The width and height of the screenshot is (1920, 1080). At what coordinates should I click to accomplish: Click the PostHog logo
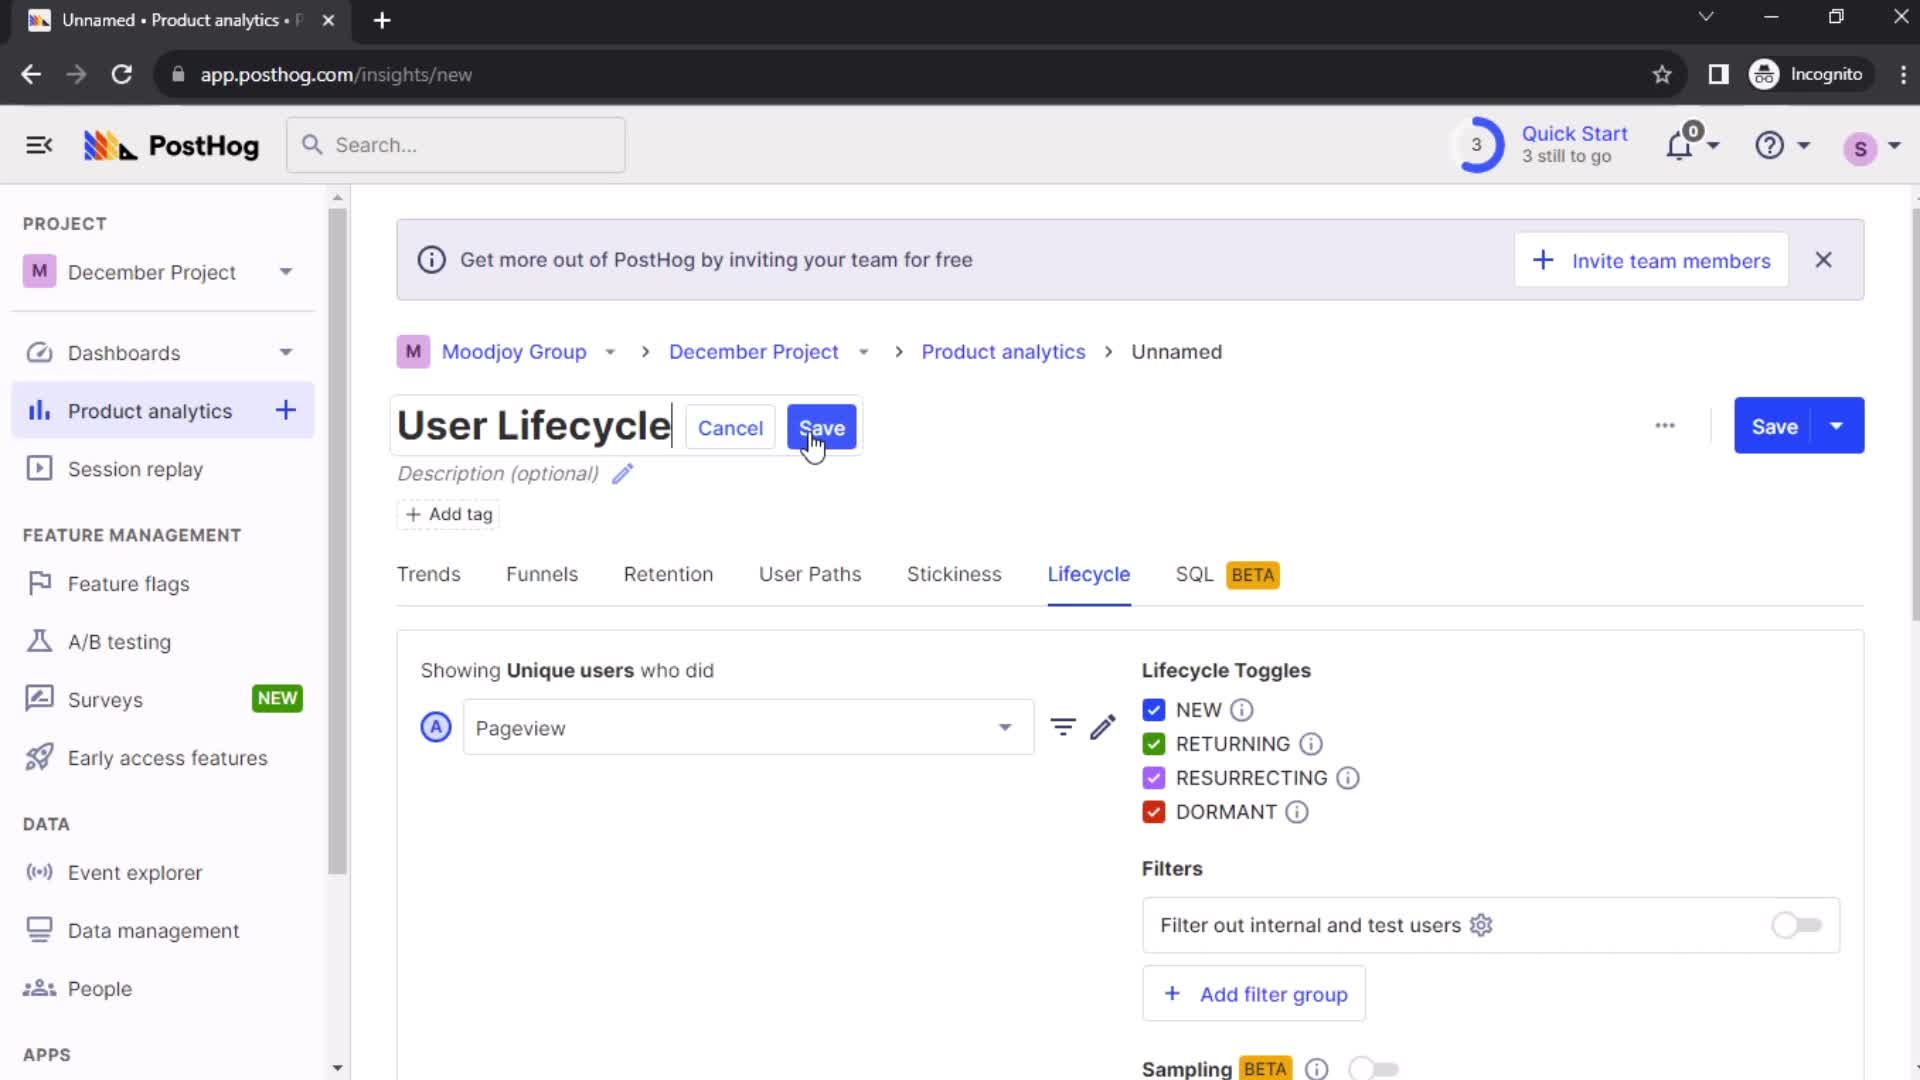tap(171, 146)
